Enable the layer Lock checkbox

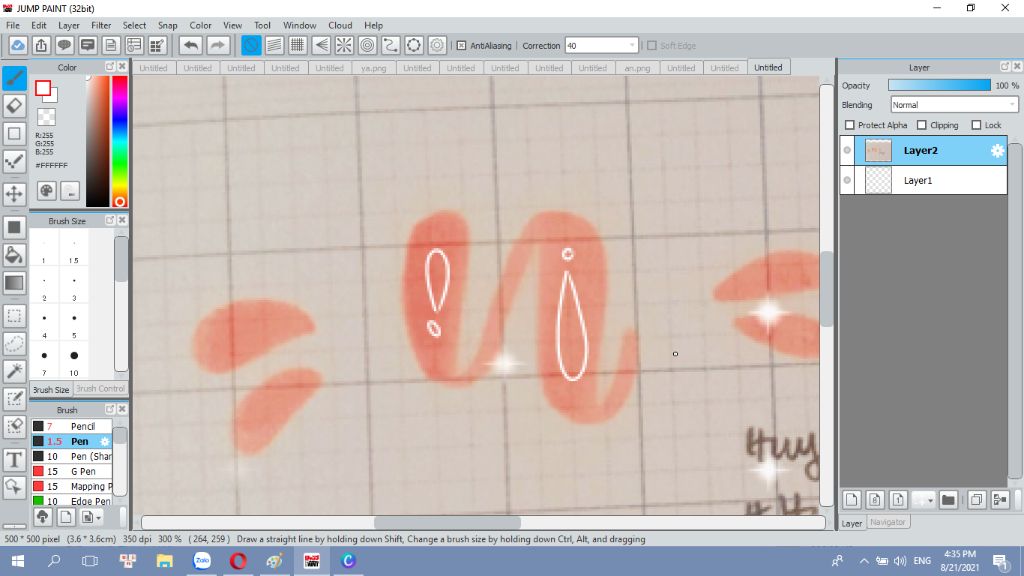tap(976, 125)
